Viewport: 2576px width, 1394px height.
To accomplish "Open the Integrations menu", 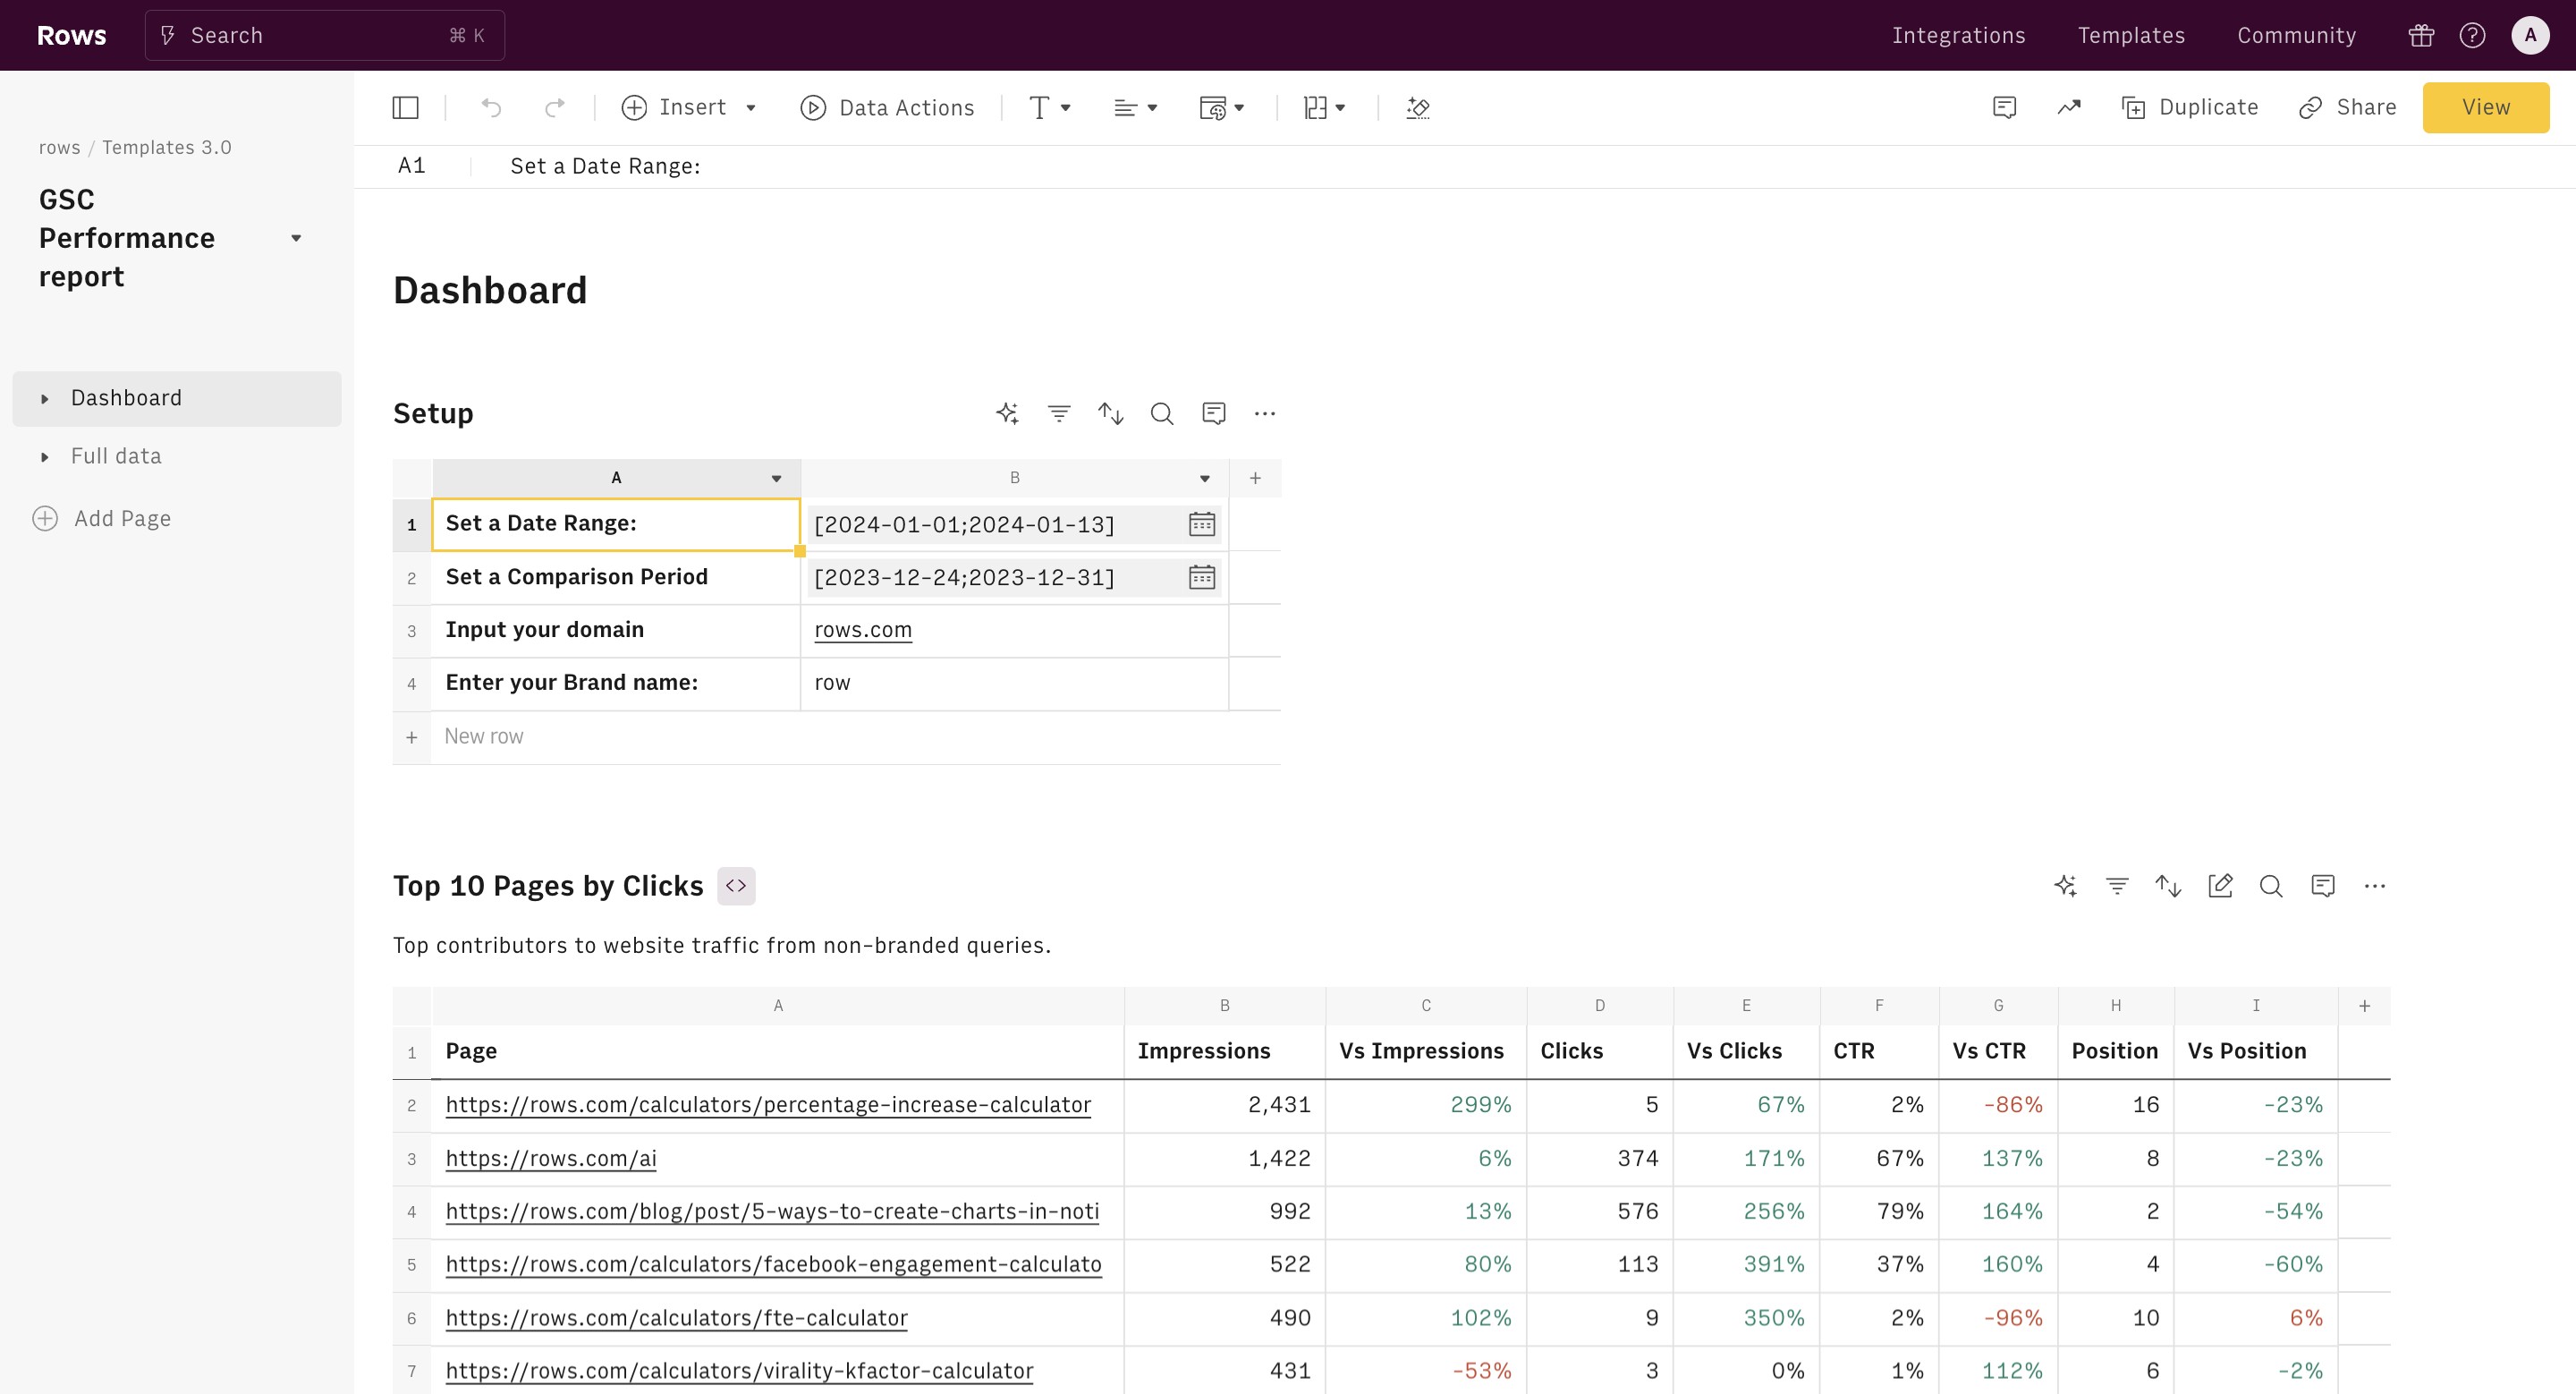I will click(x=1958, y=35).
